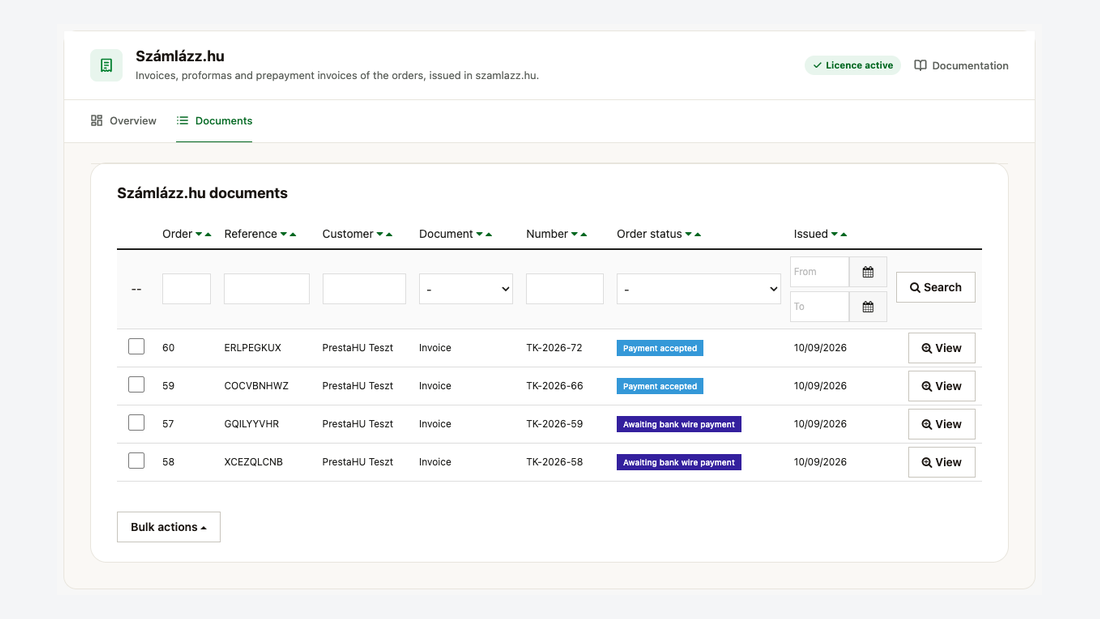View invoice TK-2026-58
This screenshot has height=619, width=1100.
(x=941, y=462)
